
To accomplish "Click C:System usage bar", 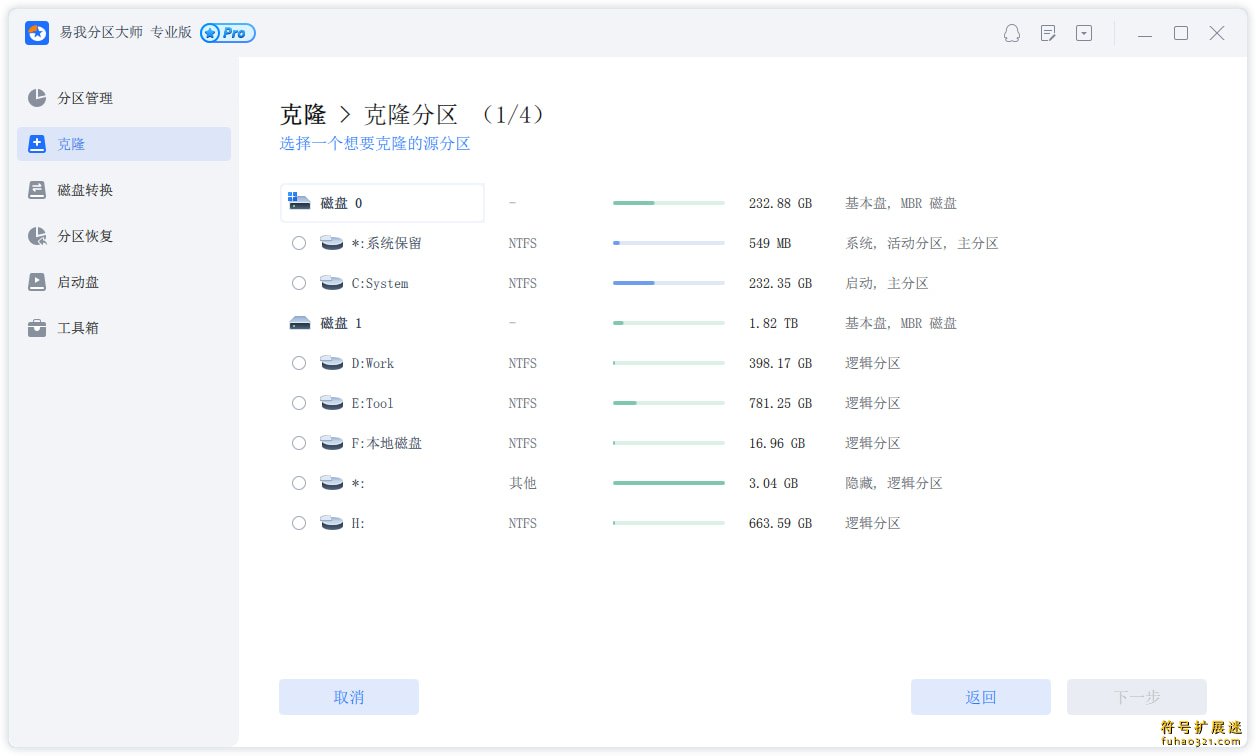I will click(x=669, y=283).
